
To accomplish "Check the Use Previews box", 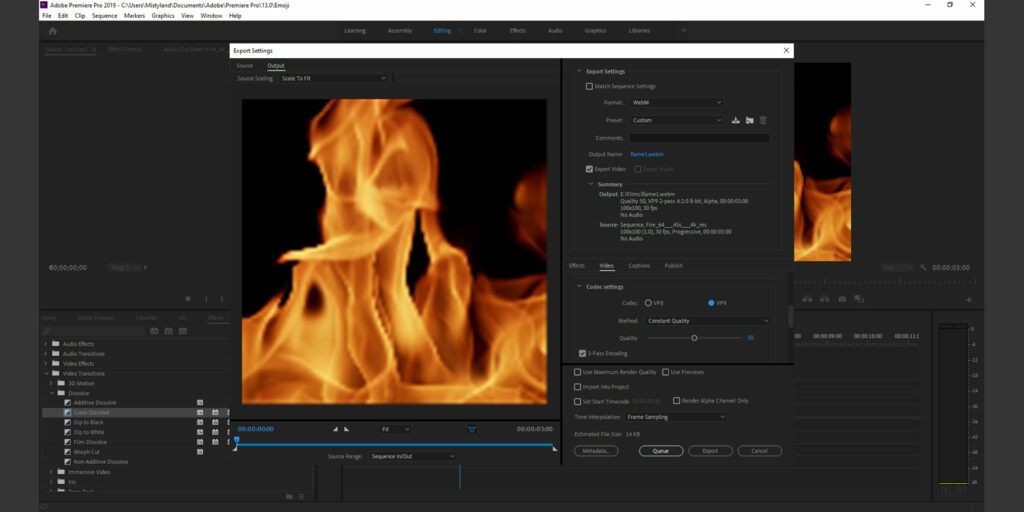I will 665,372.
